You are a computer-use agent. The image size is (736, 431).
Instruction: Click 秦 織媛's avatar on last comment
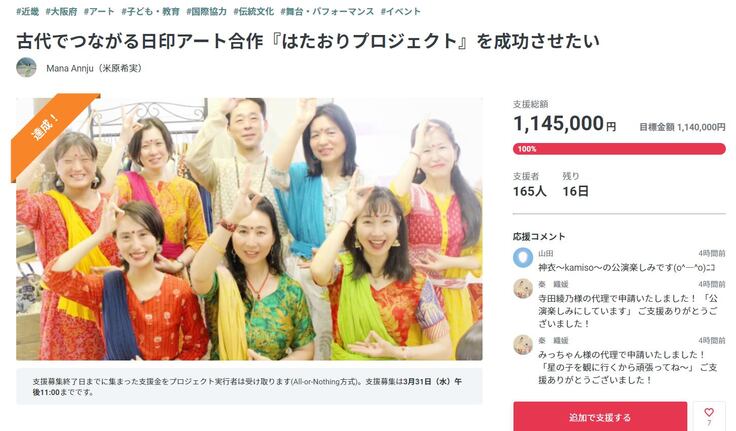coord(522,345)
